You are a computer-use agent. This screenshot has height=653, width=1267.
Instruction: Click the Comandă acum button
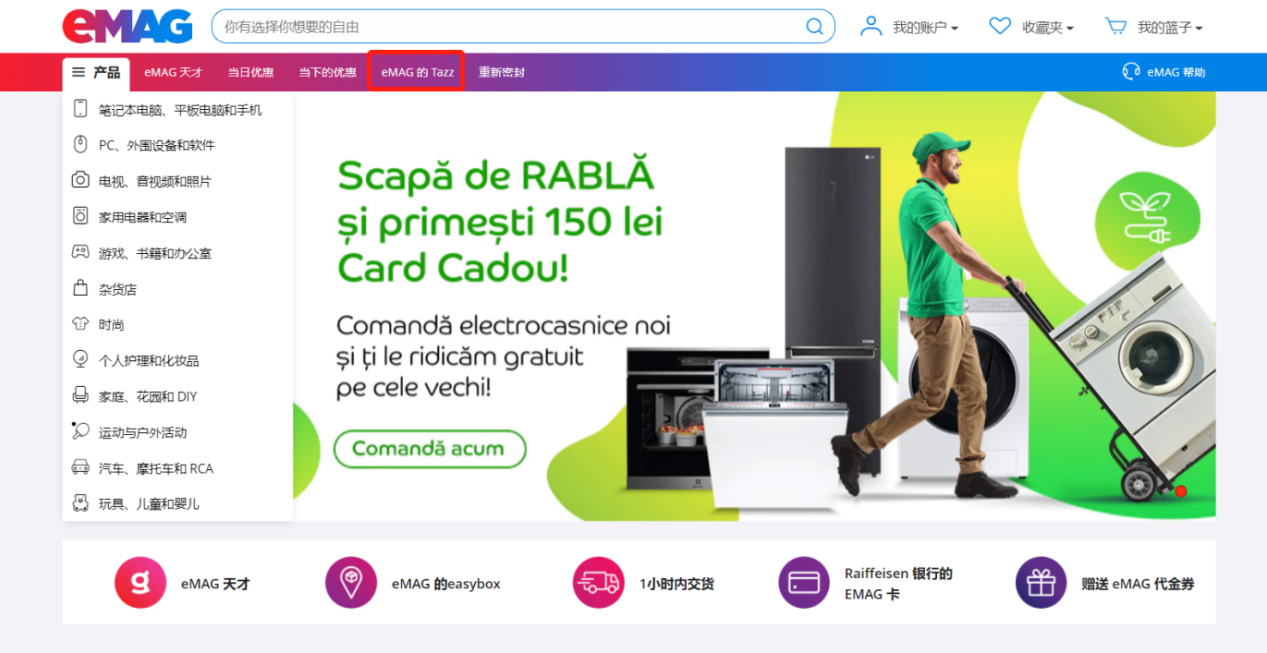(430, 448)
